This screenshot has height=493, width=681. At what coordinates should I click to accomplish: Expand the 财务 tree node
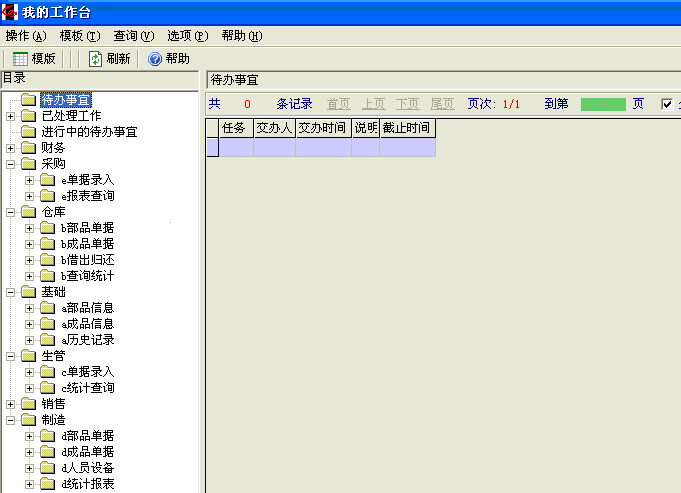tap(10, 148)
